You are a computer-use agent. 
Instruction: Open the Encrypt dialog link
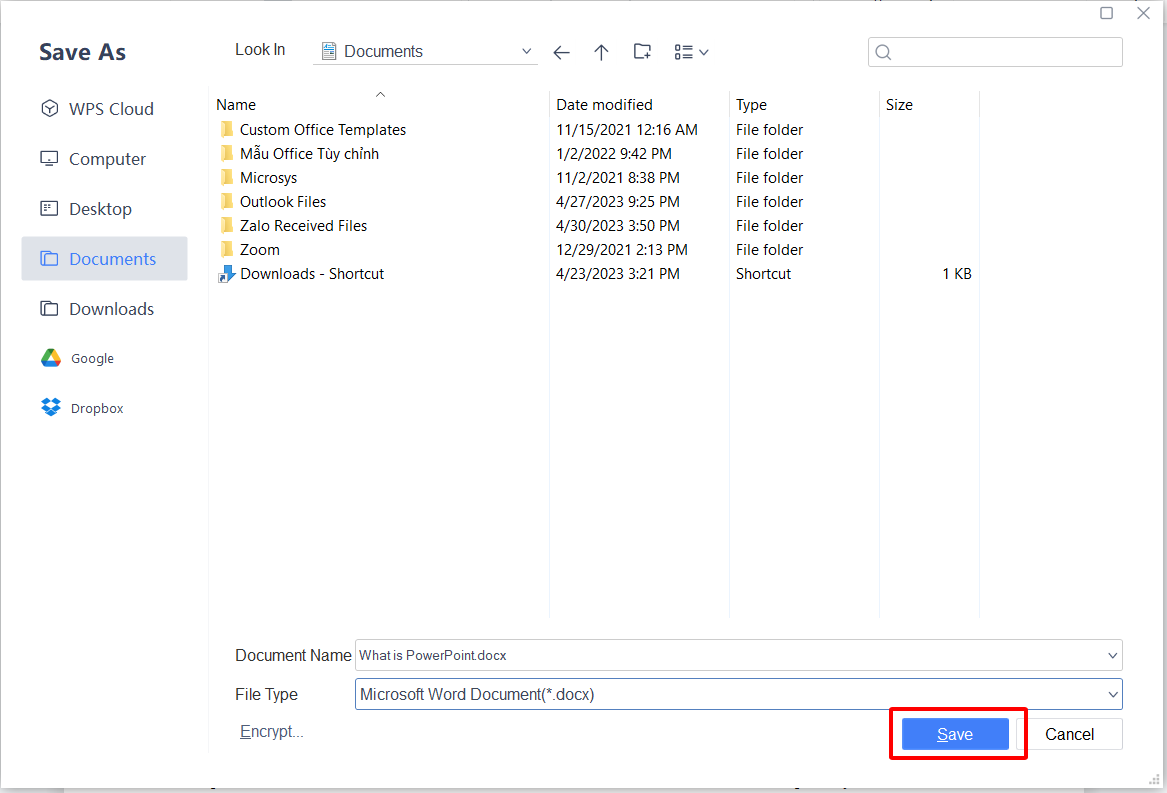click(x=271, y=731)
